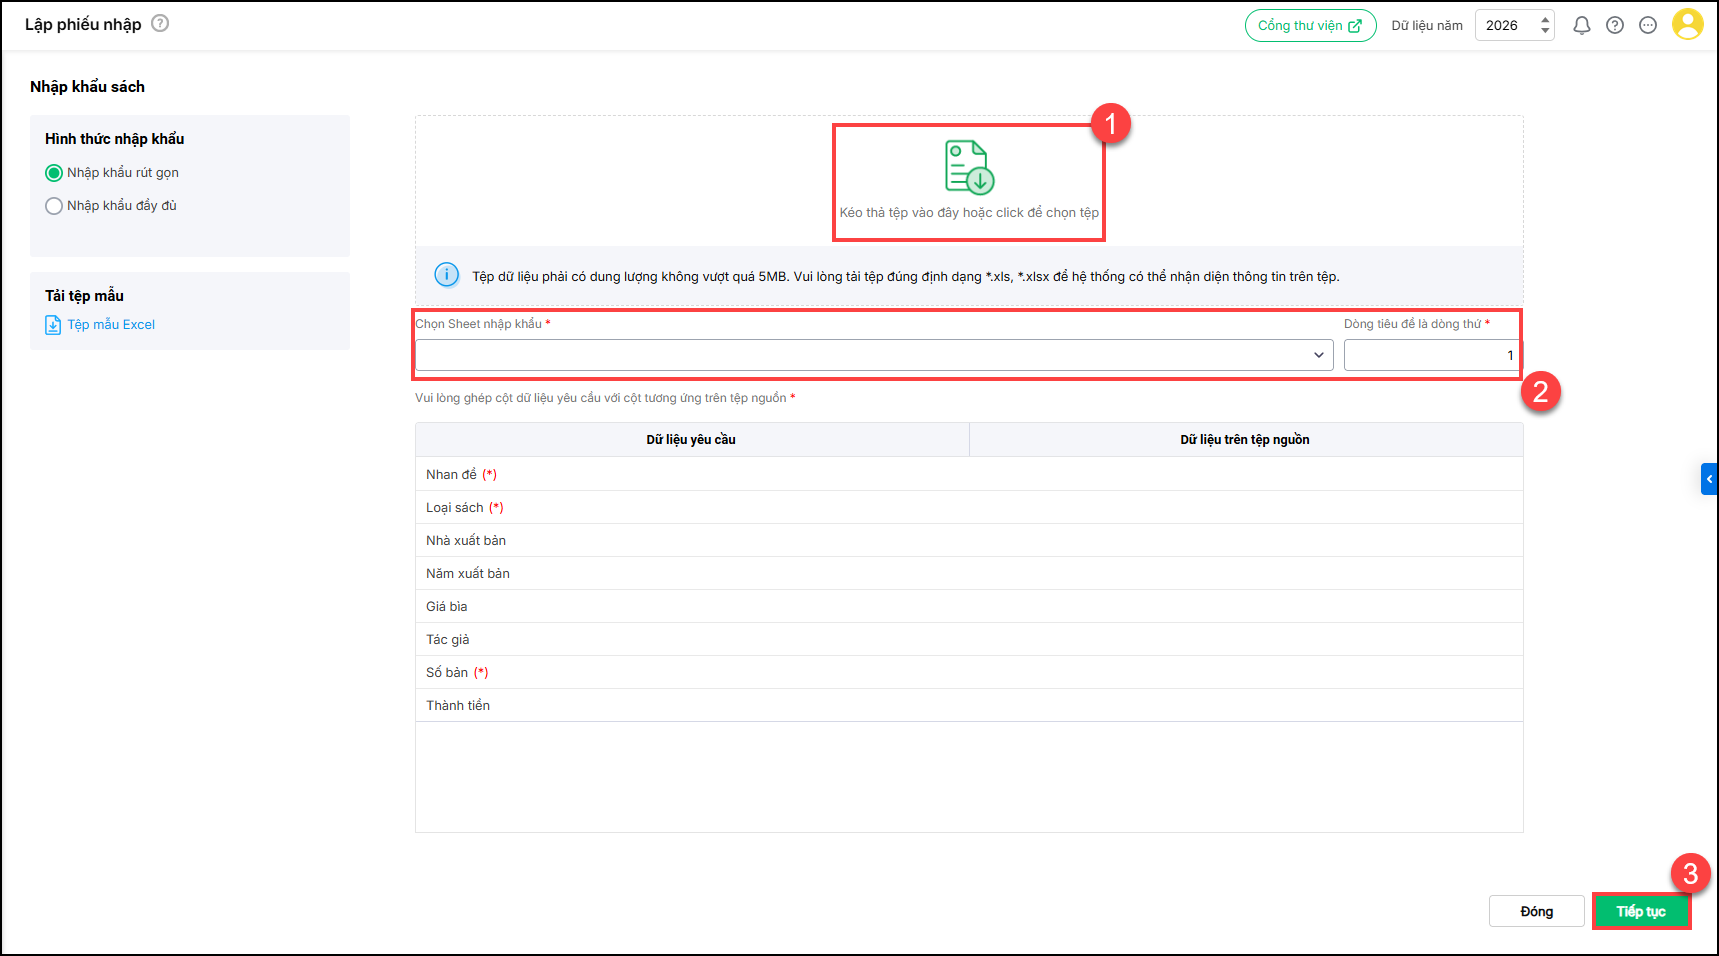Screen dimensions: 1719x956
Task: Open Chọn Sheet nhập khẩu dropdown
Action: [x=873, y=355]
